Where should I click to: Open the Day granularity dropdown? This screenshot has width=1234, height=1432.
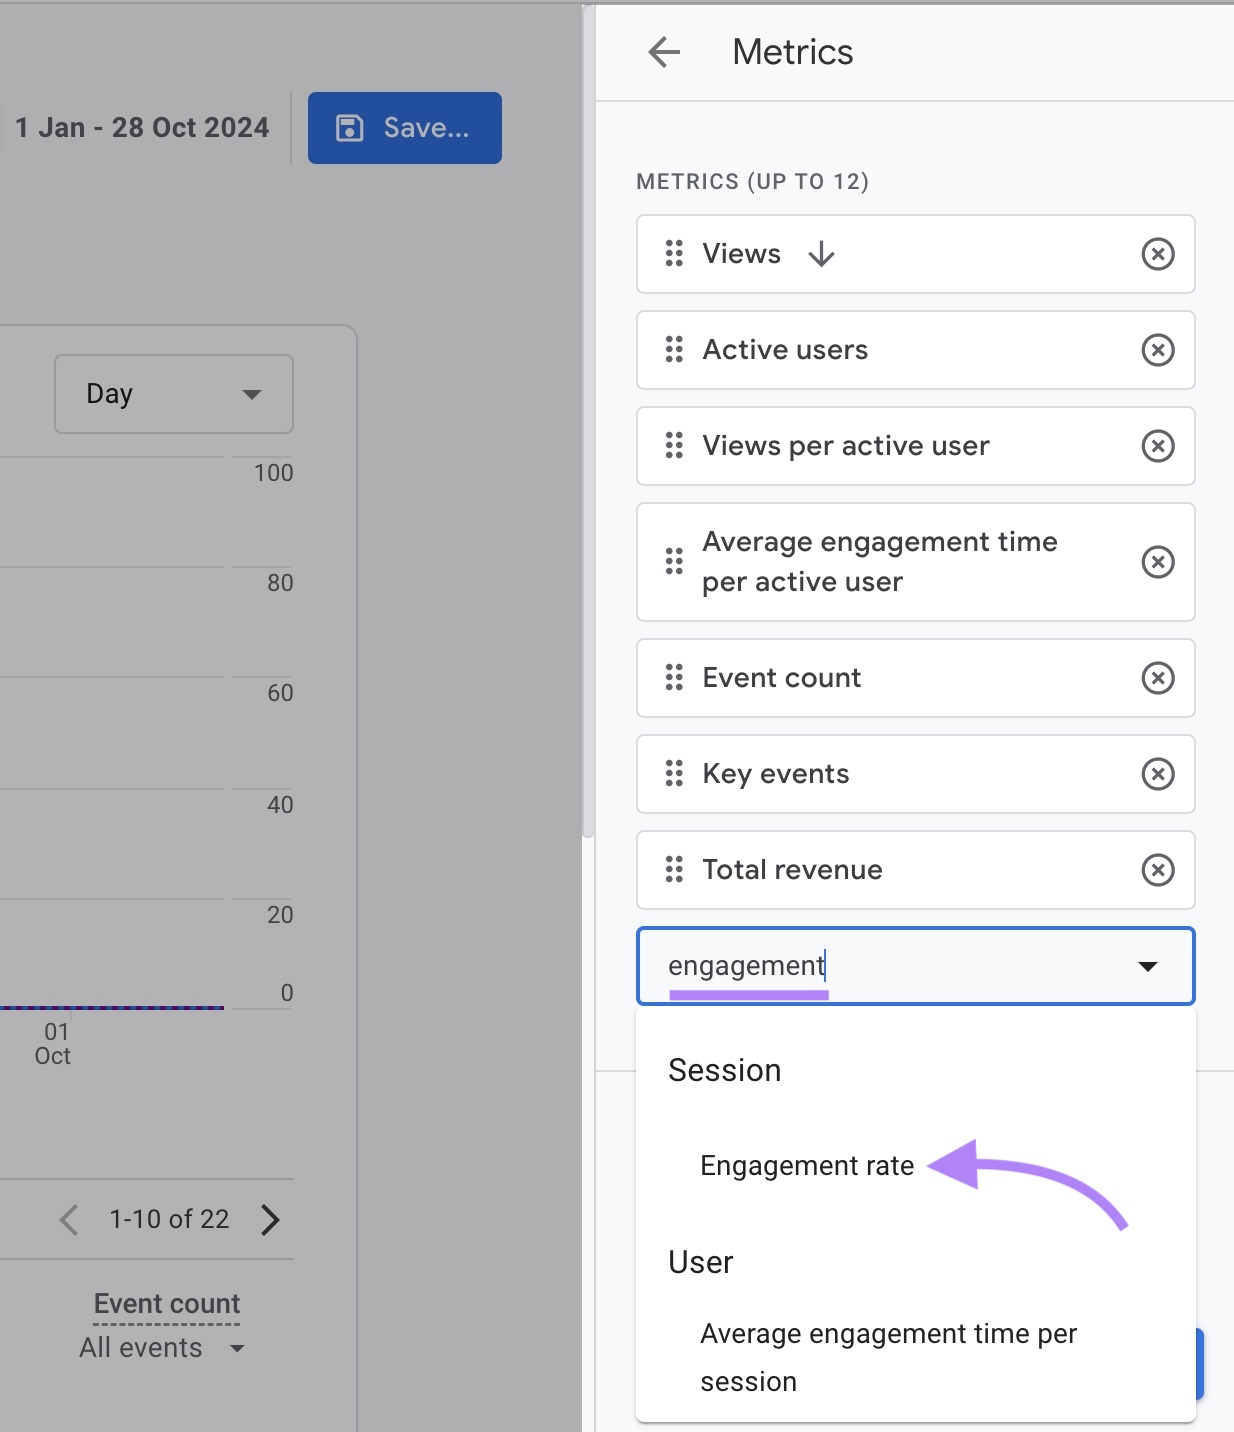(172, 394)
